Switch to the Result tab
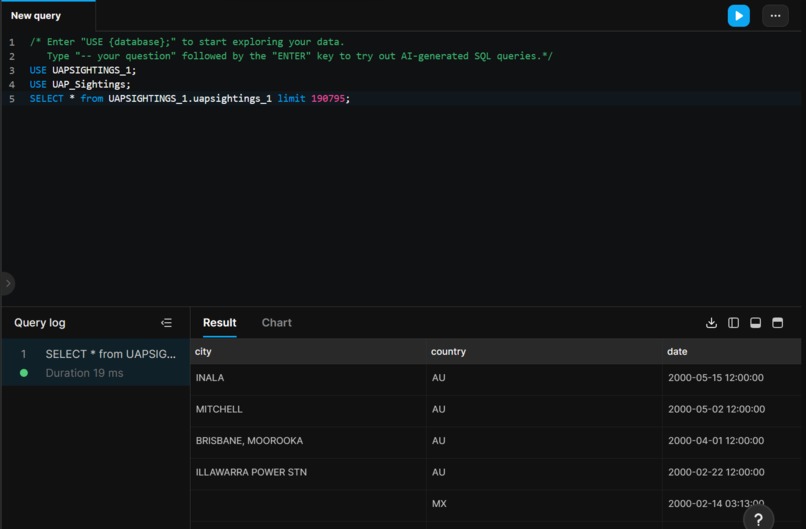Viewport: 806px width, 529px height. (219, 323)
